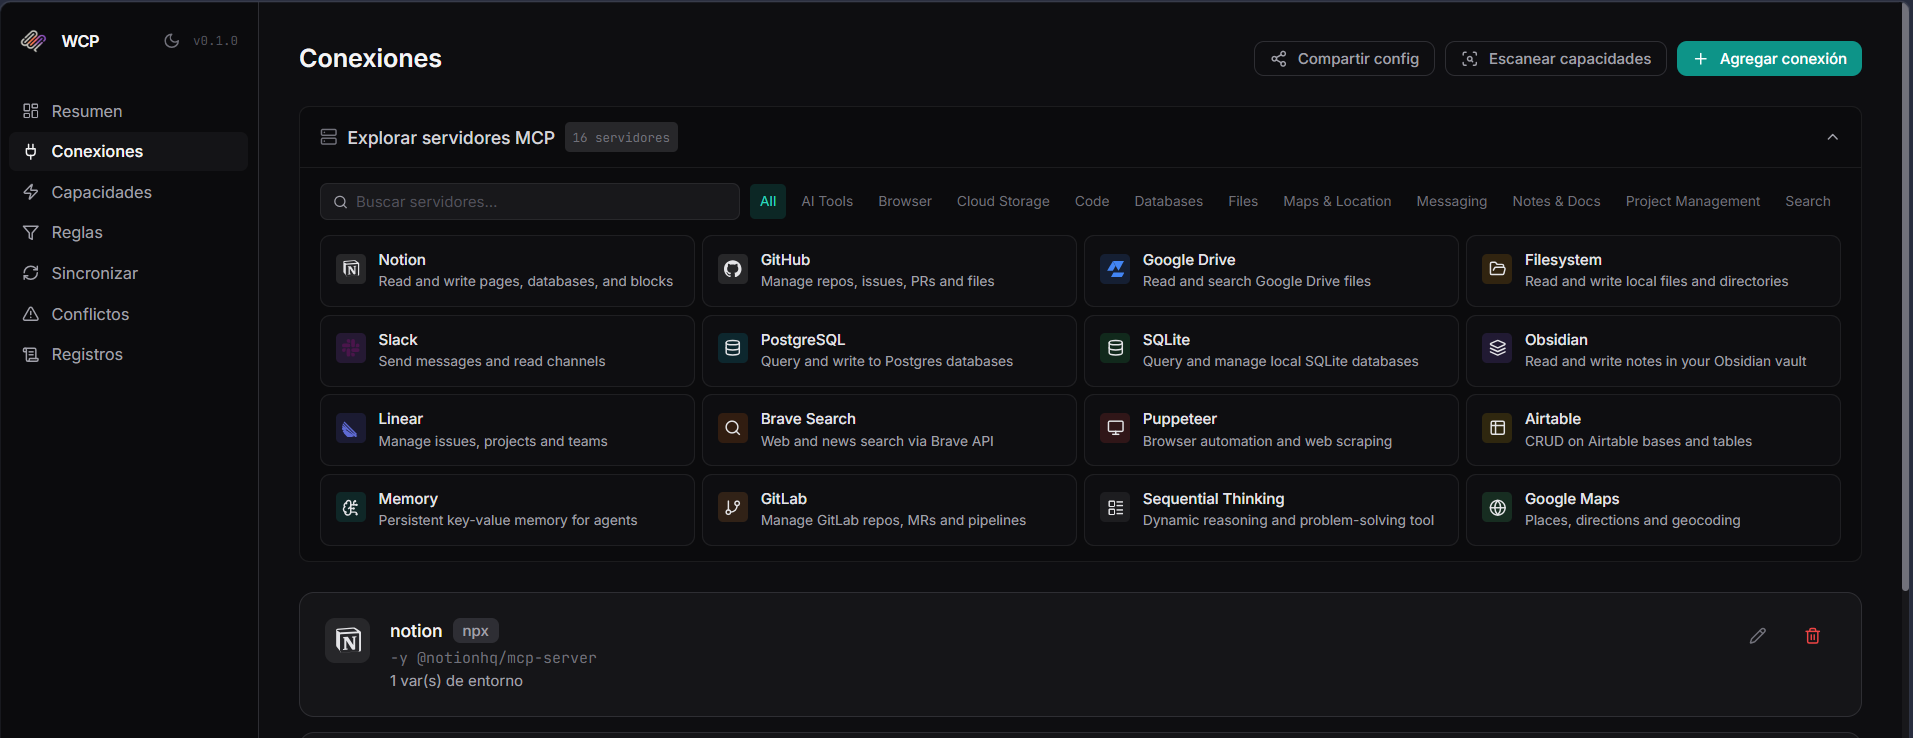1913x738 pixels.
Task: Open the Sincronizar page
Action: point(128,273)
